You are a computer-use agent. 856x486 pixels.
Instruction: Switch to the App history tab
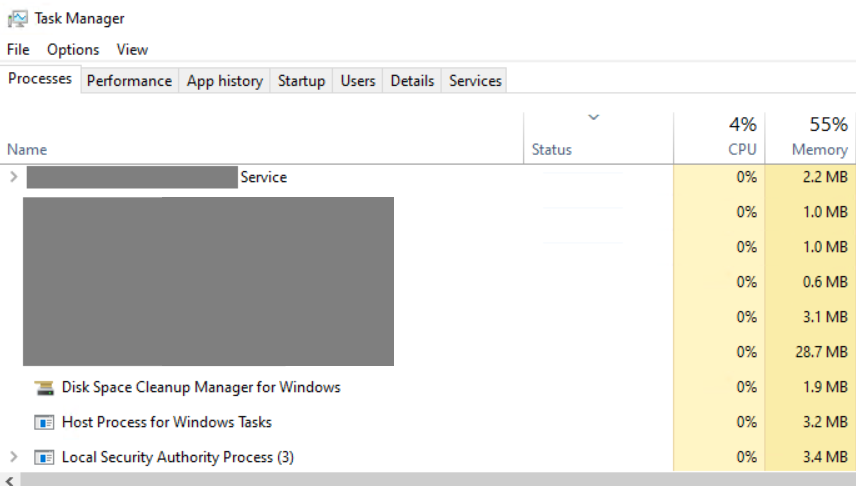pyautogui.click(x=224, y=81)
